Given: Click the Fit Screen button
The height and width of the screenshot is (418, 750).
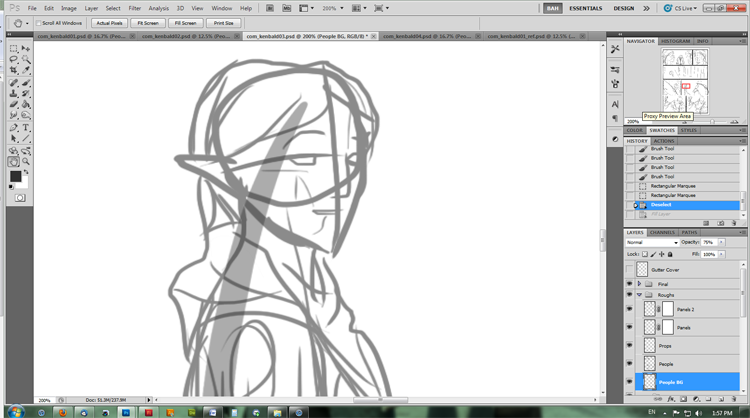Looking at the screenshot, I should pos(146,22).
